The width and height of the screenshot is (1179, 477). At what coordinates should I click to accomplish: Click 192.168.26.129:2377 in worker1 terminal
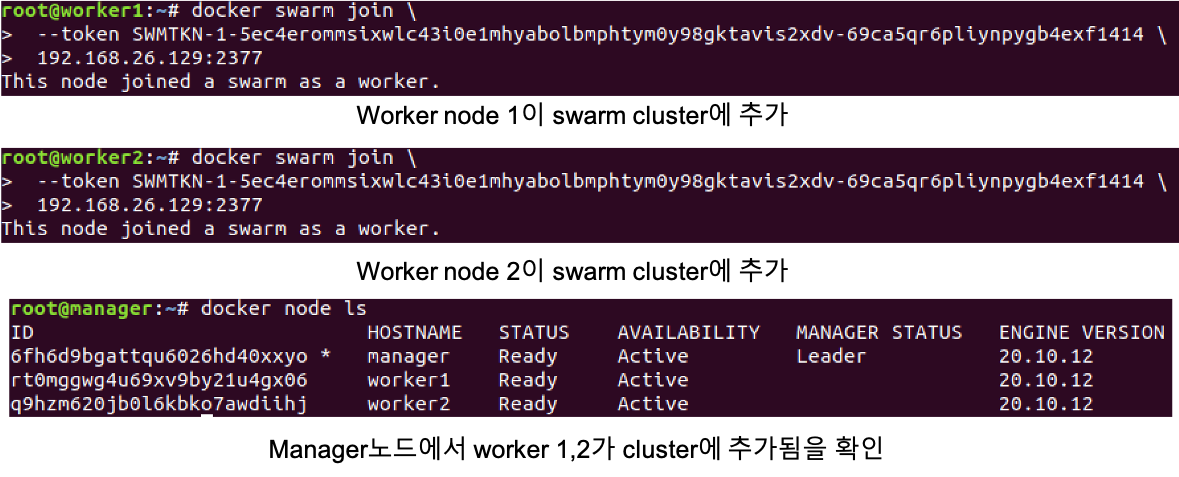coord(150,58)
